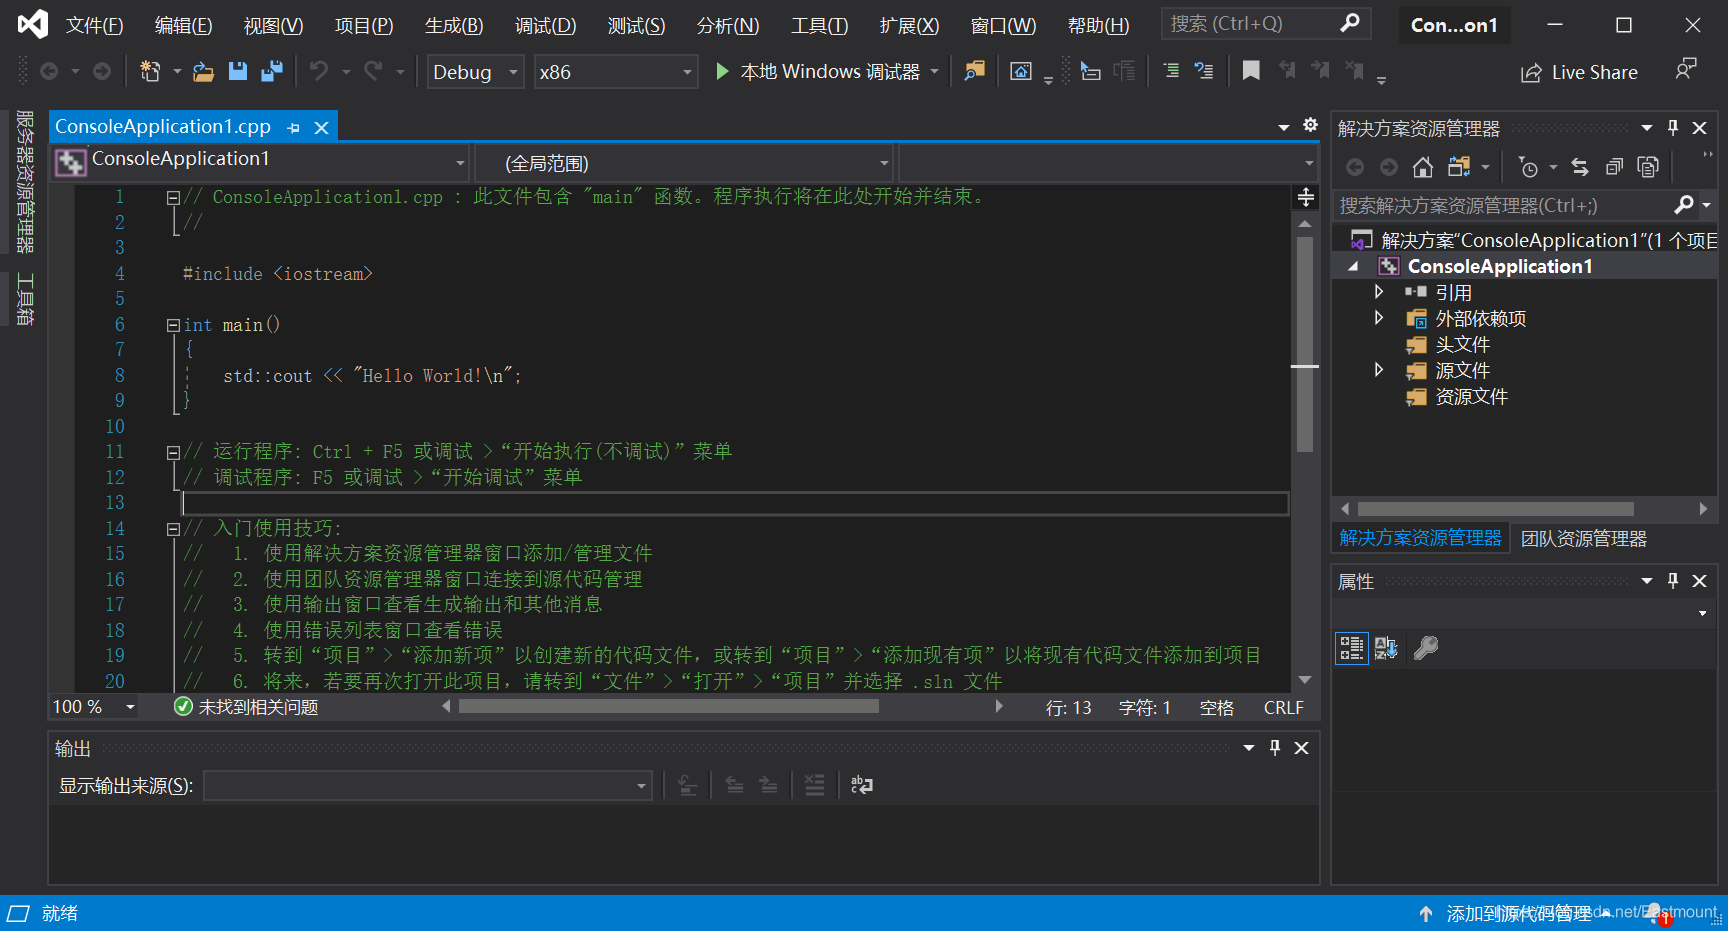
Task: Switch Properties panel to categorized view
Action: click(1352, 648)
